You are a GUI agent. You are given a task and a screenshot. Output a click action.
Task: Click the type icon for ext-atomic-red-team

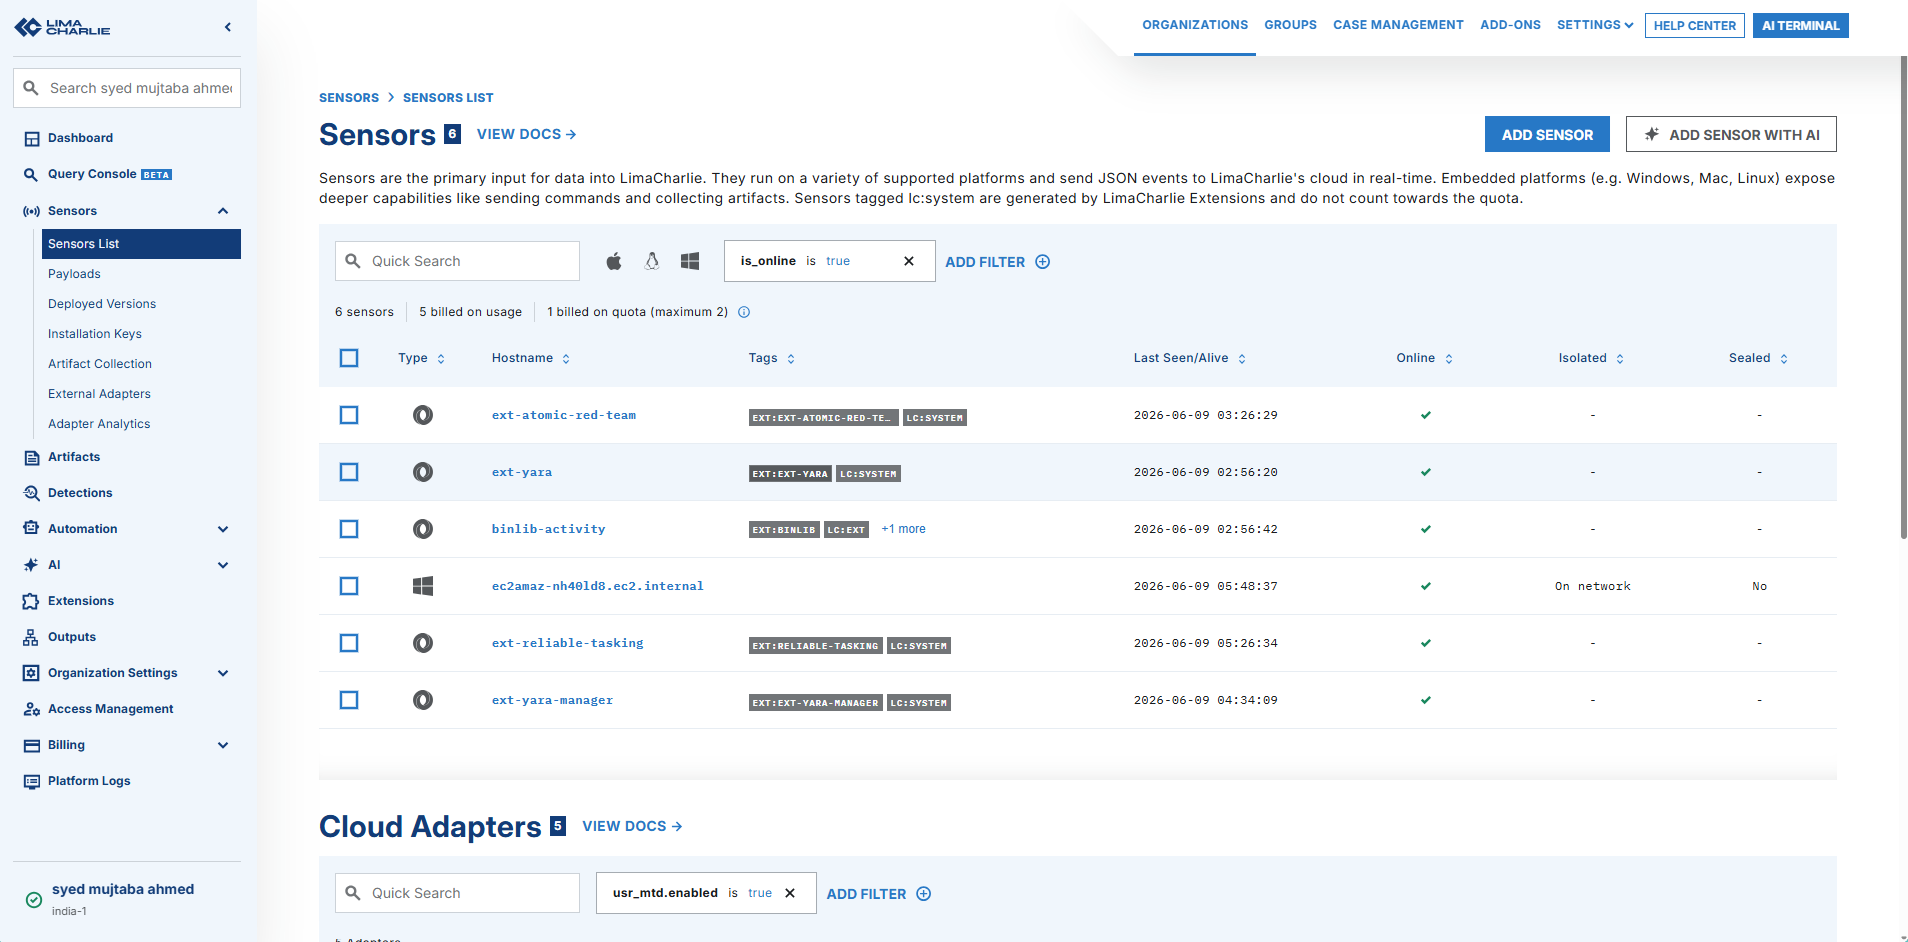click(423, 415)
